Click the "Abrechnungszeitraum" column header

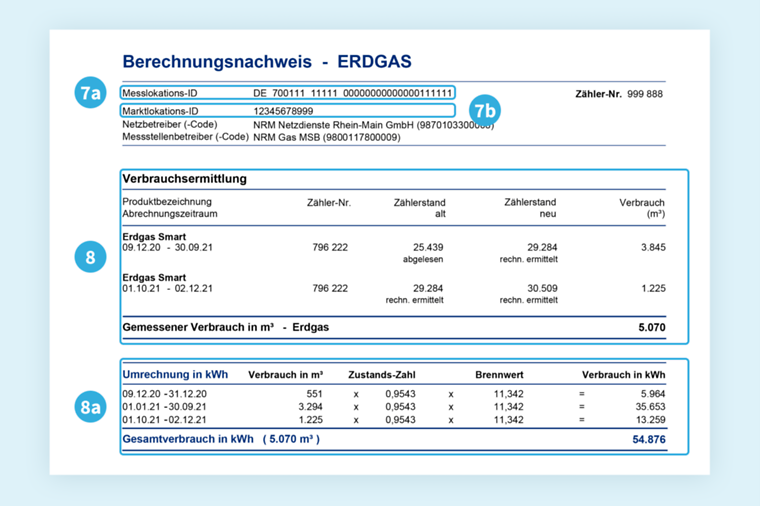170,214
